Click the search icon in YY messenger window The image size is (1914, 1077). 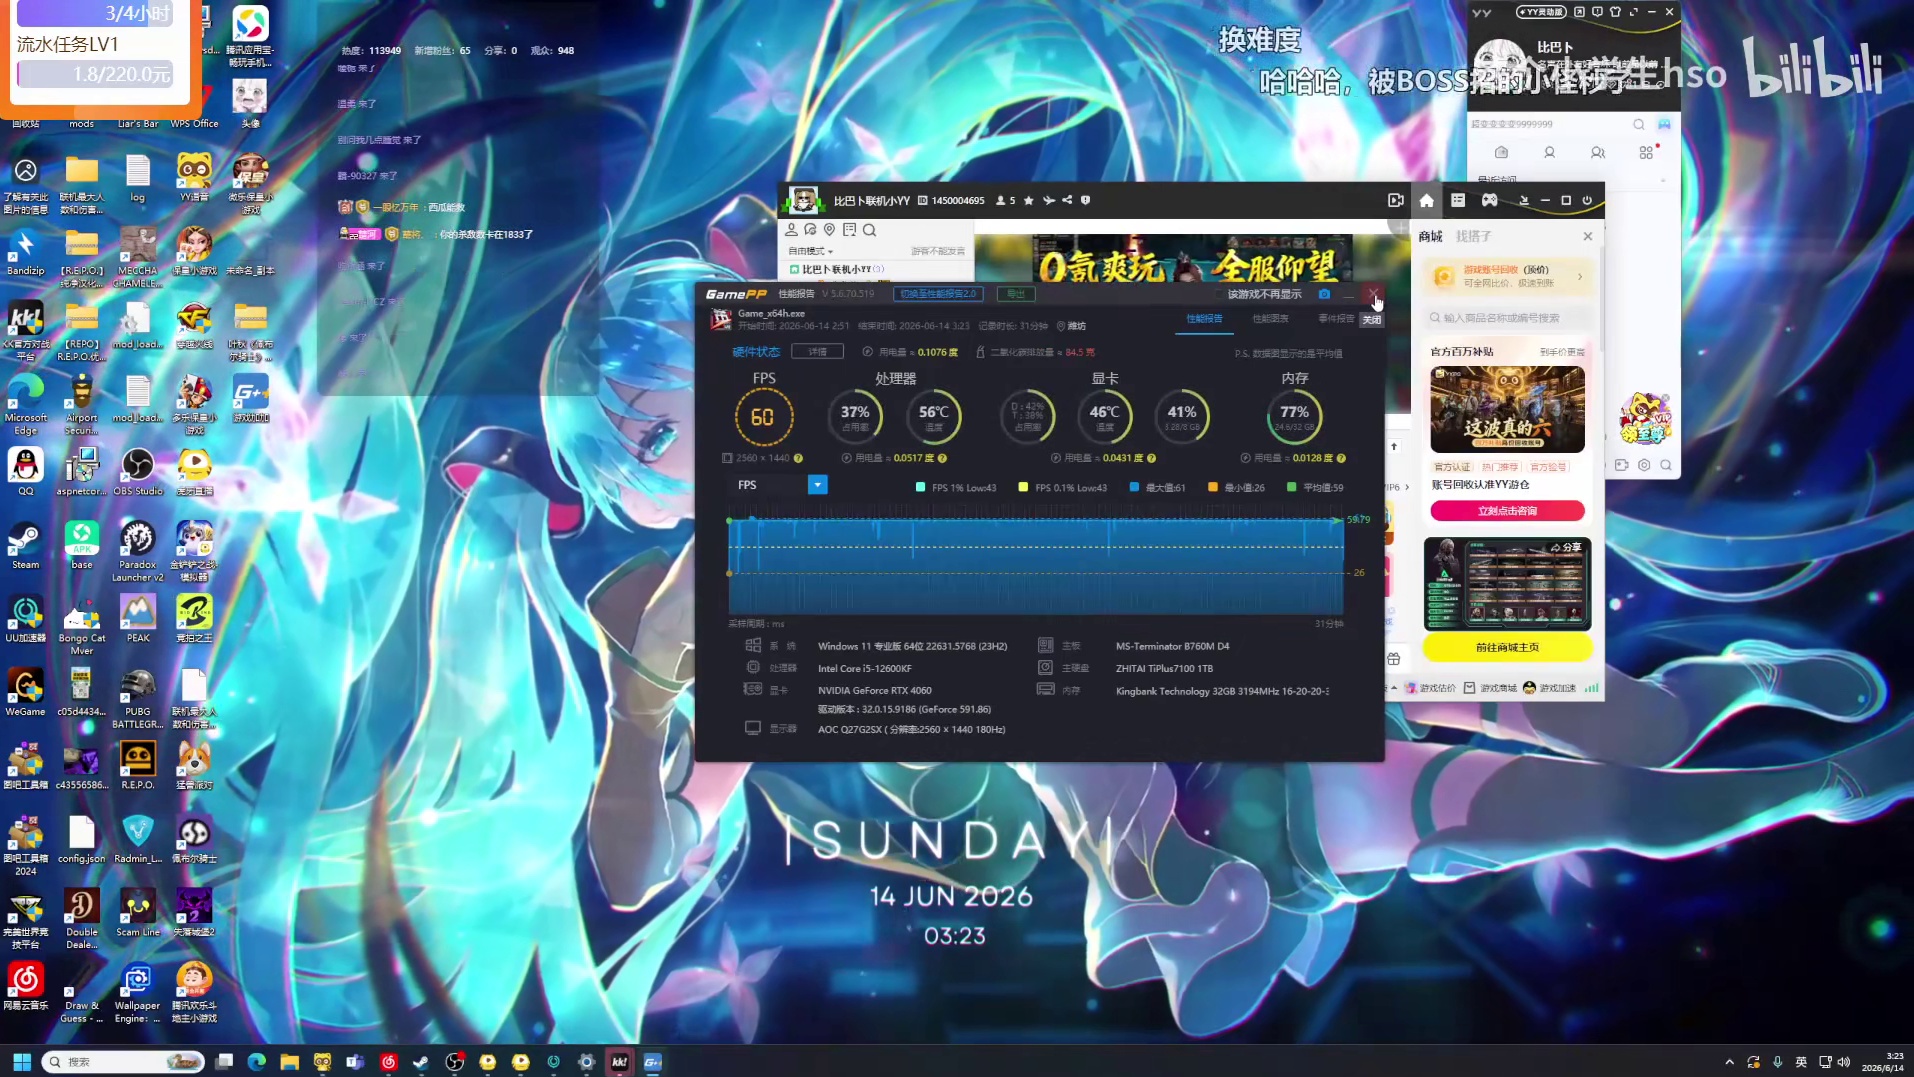tap(1638, 124)
